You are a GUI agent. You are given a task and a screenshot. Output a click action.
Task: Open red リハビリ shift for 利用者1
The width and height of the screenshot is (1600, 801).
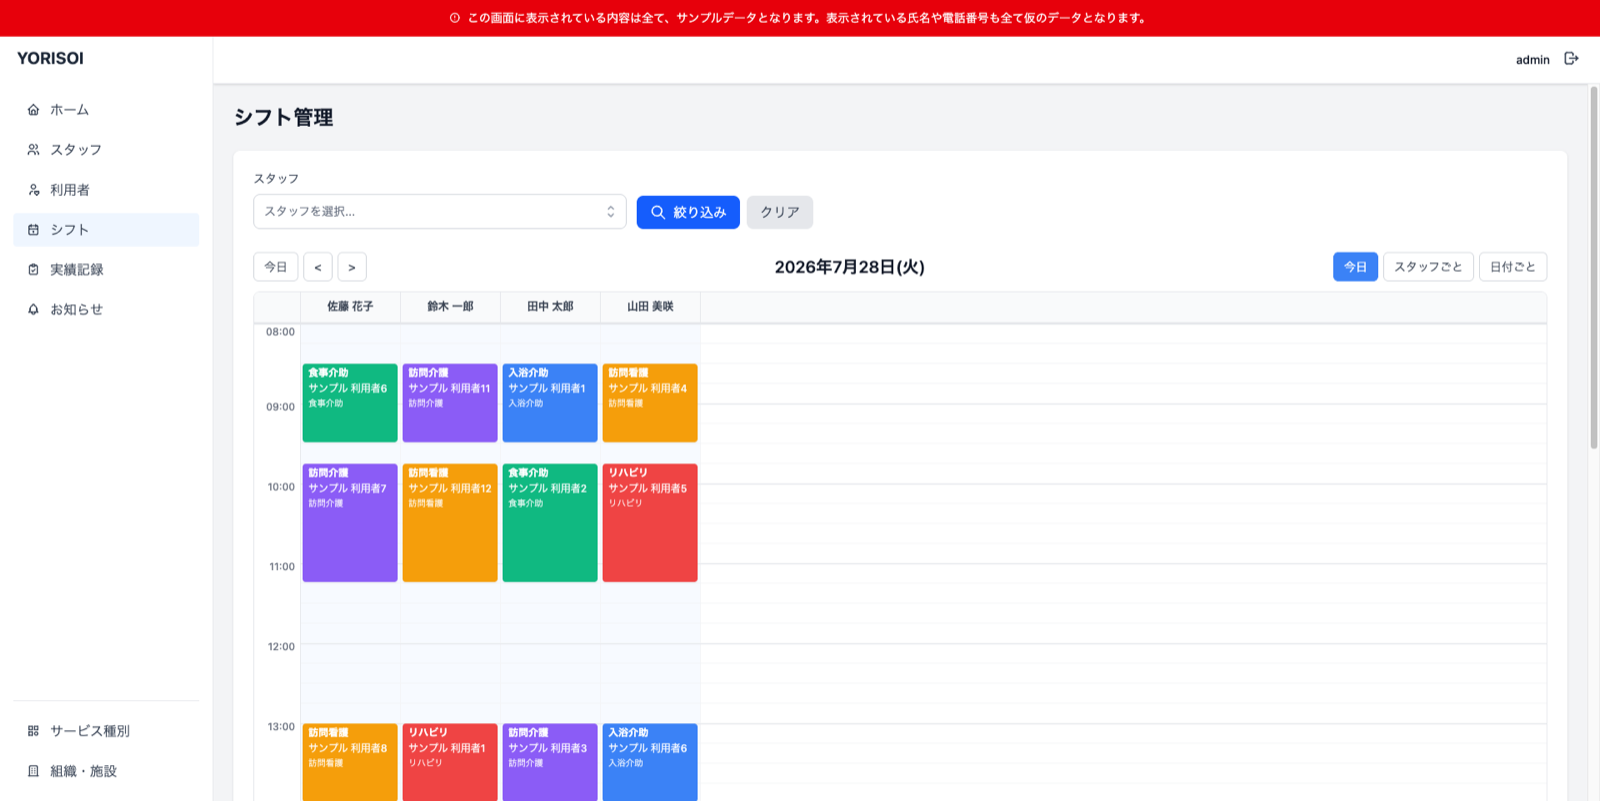click(450, 762)
